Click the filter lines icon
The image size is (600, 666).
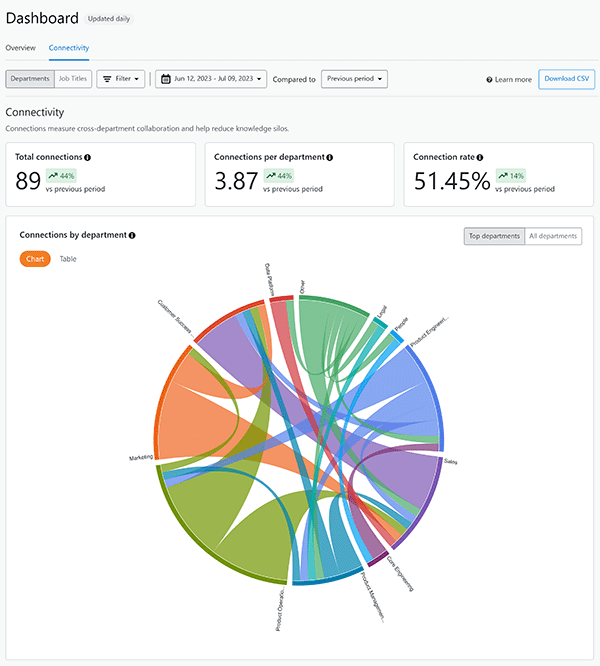pos(106,79)
